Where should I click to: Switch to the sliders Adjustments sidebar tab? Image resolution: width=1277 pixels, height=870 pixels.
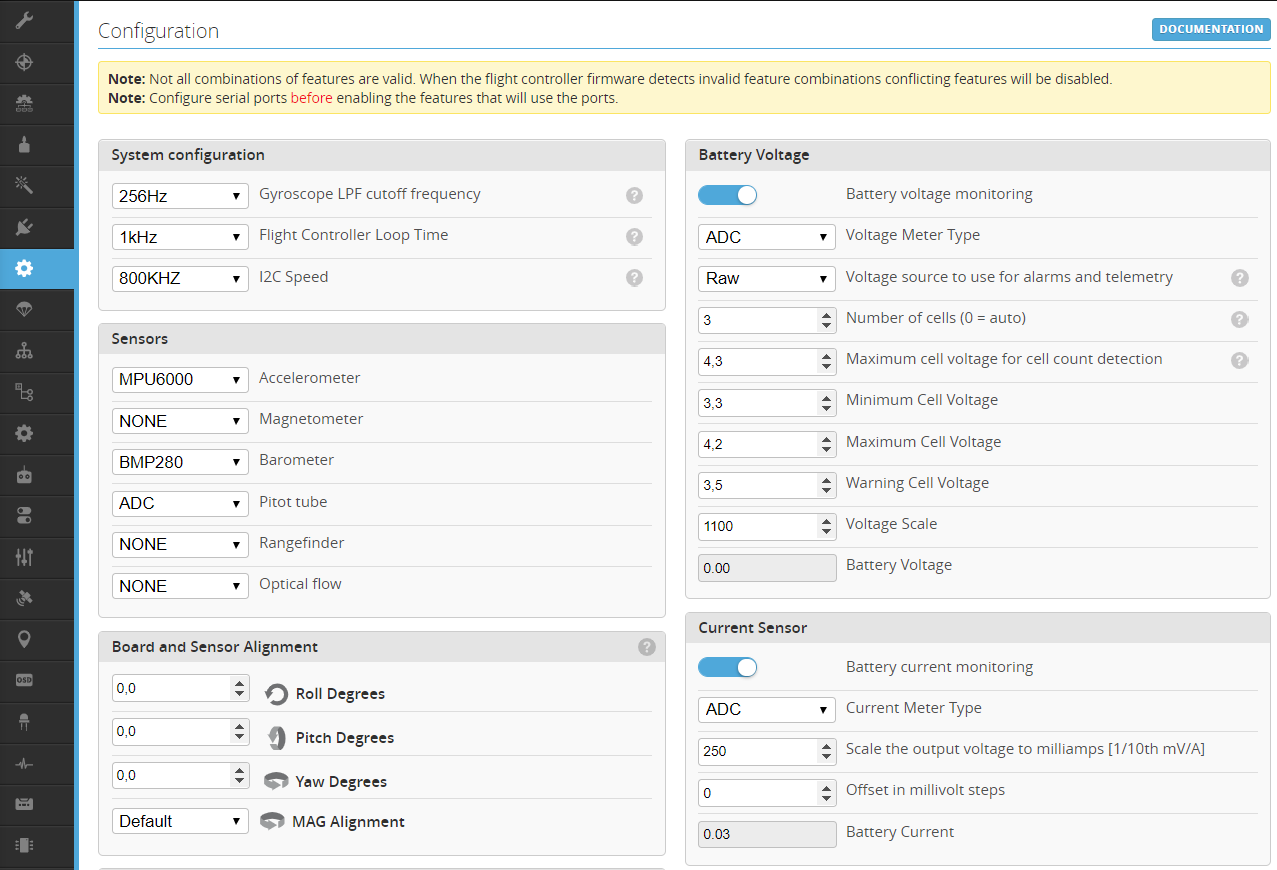click(25, 557)
